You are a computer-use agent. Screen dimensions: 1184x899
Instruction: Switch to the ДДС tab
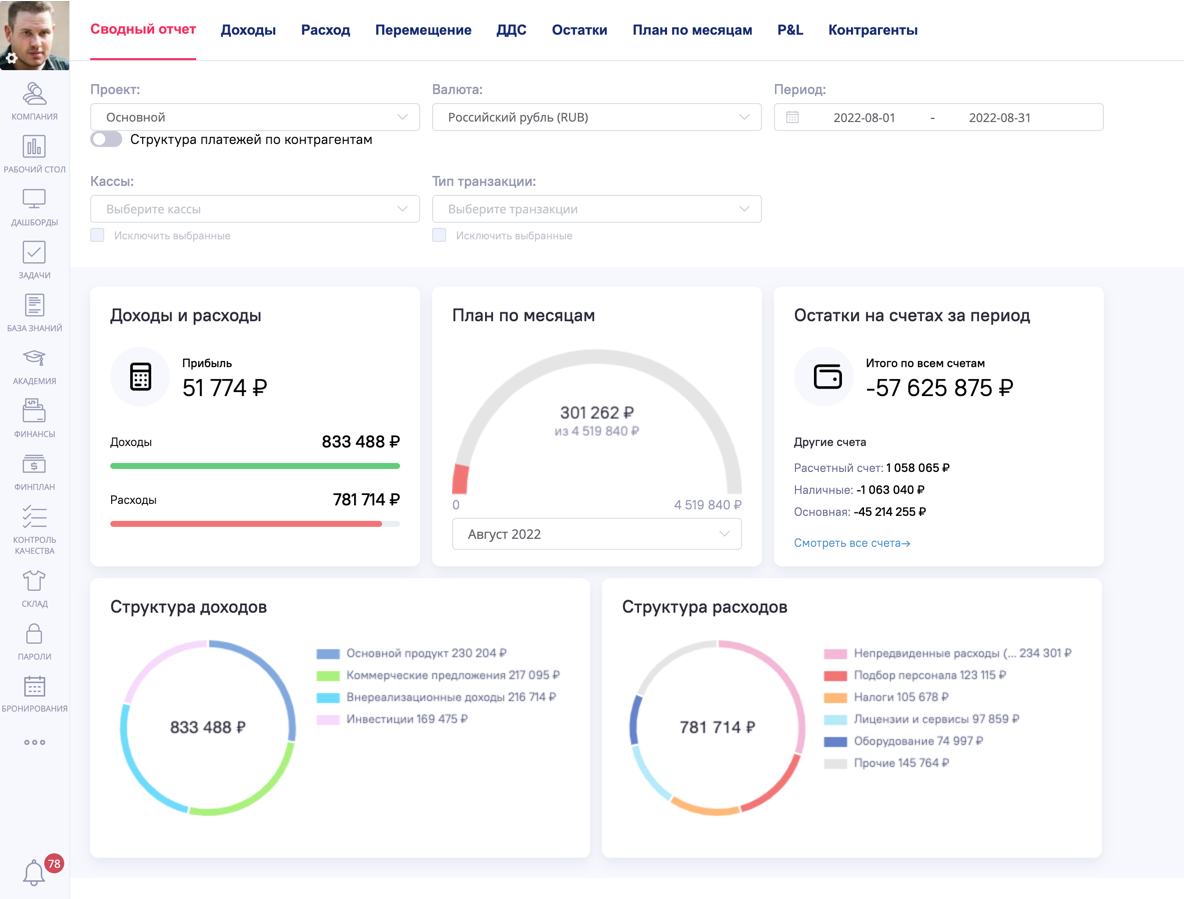click(511, 30)
